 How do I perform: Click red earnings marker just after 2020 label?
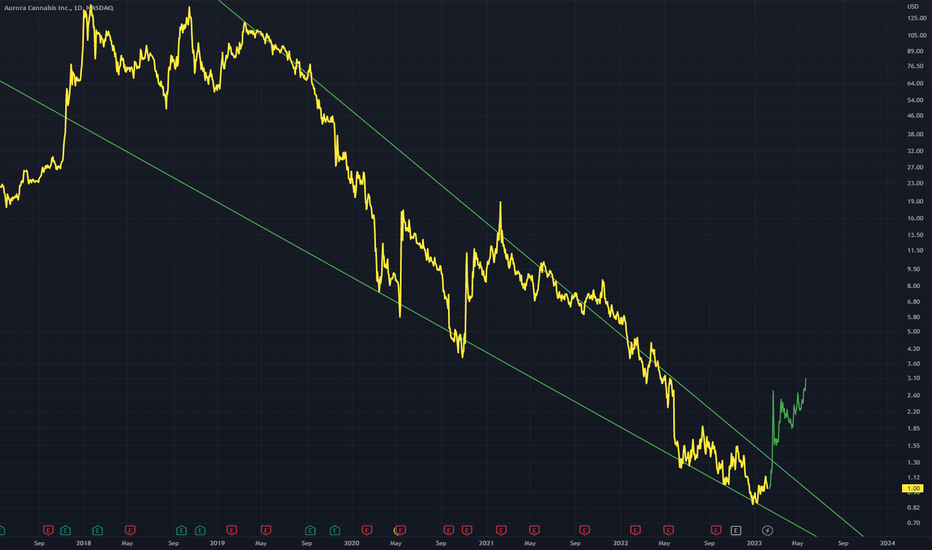367,530
